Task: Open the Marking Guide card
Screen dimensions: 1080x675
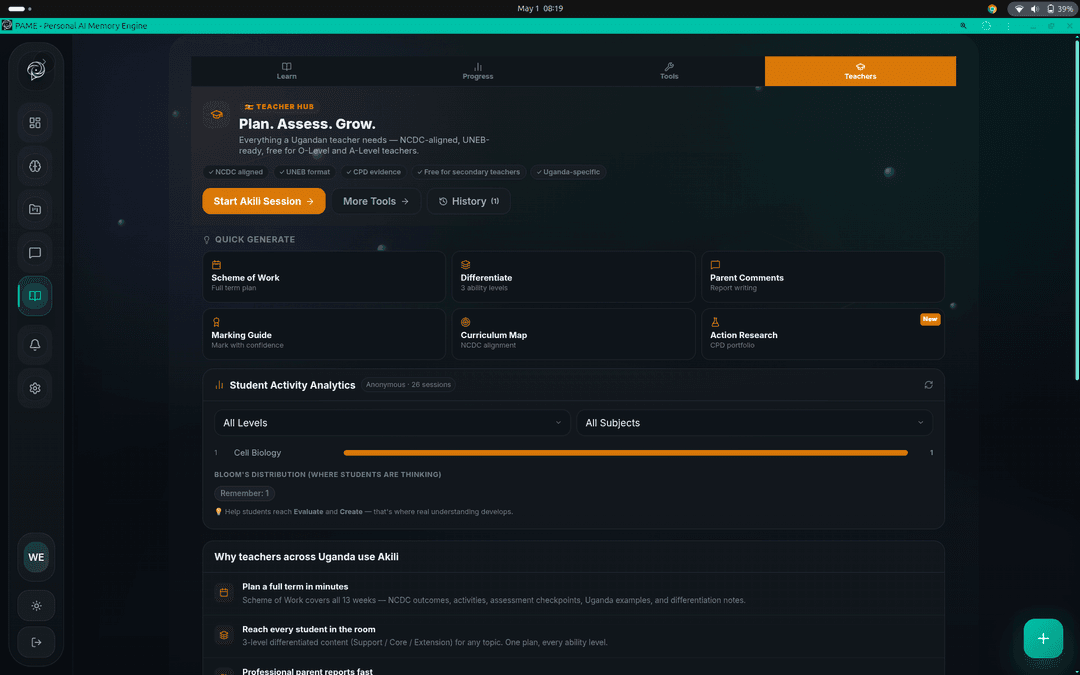Action: click(324, 334)
